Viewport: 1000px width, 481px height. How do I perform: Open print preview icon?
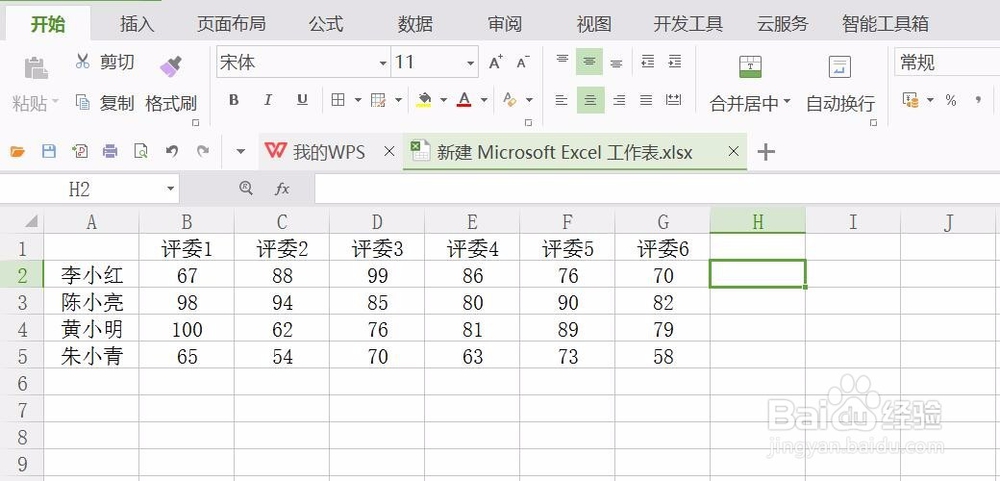(x=141, y=151)
